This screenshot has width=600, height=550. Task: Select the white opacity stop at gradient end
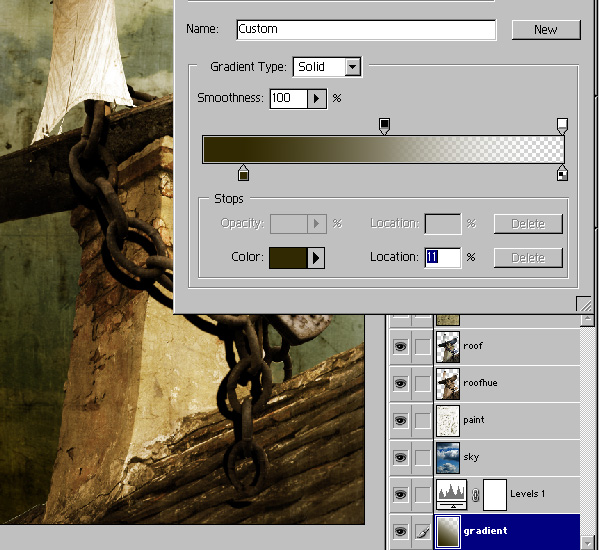[x=562, y=126]
